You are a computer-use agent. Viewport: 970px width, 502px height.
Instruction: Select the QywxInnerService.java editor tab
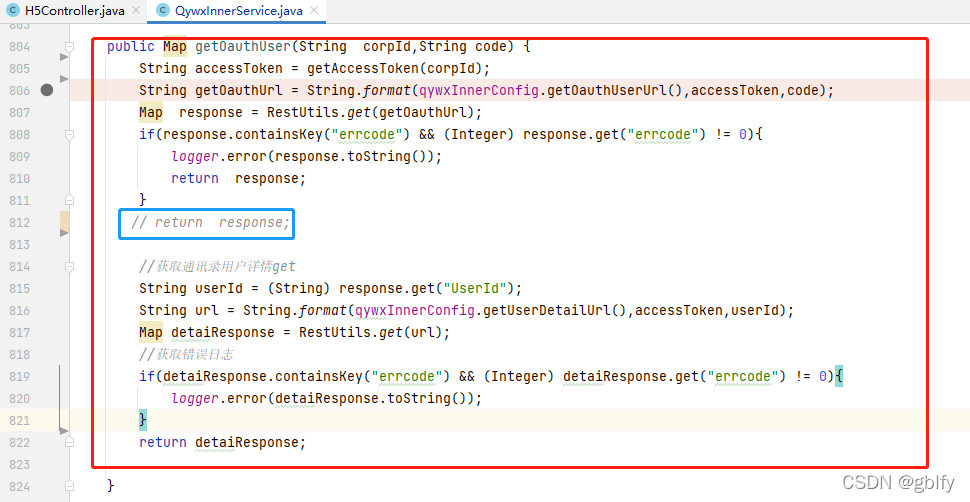coord(239,11)
